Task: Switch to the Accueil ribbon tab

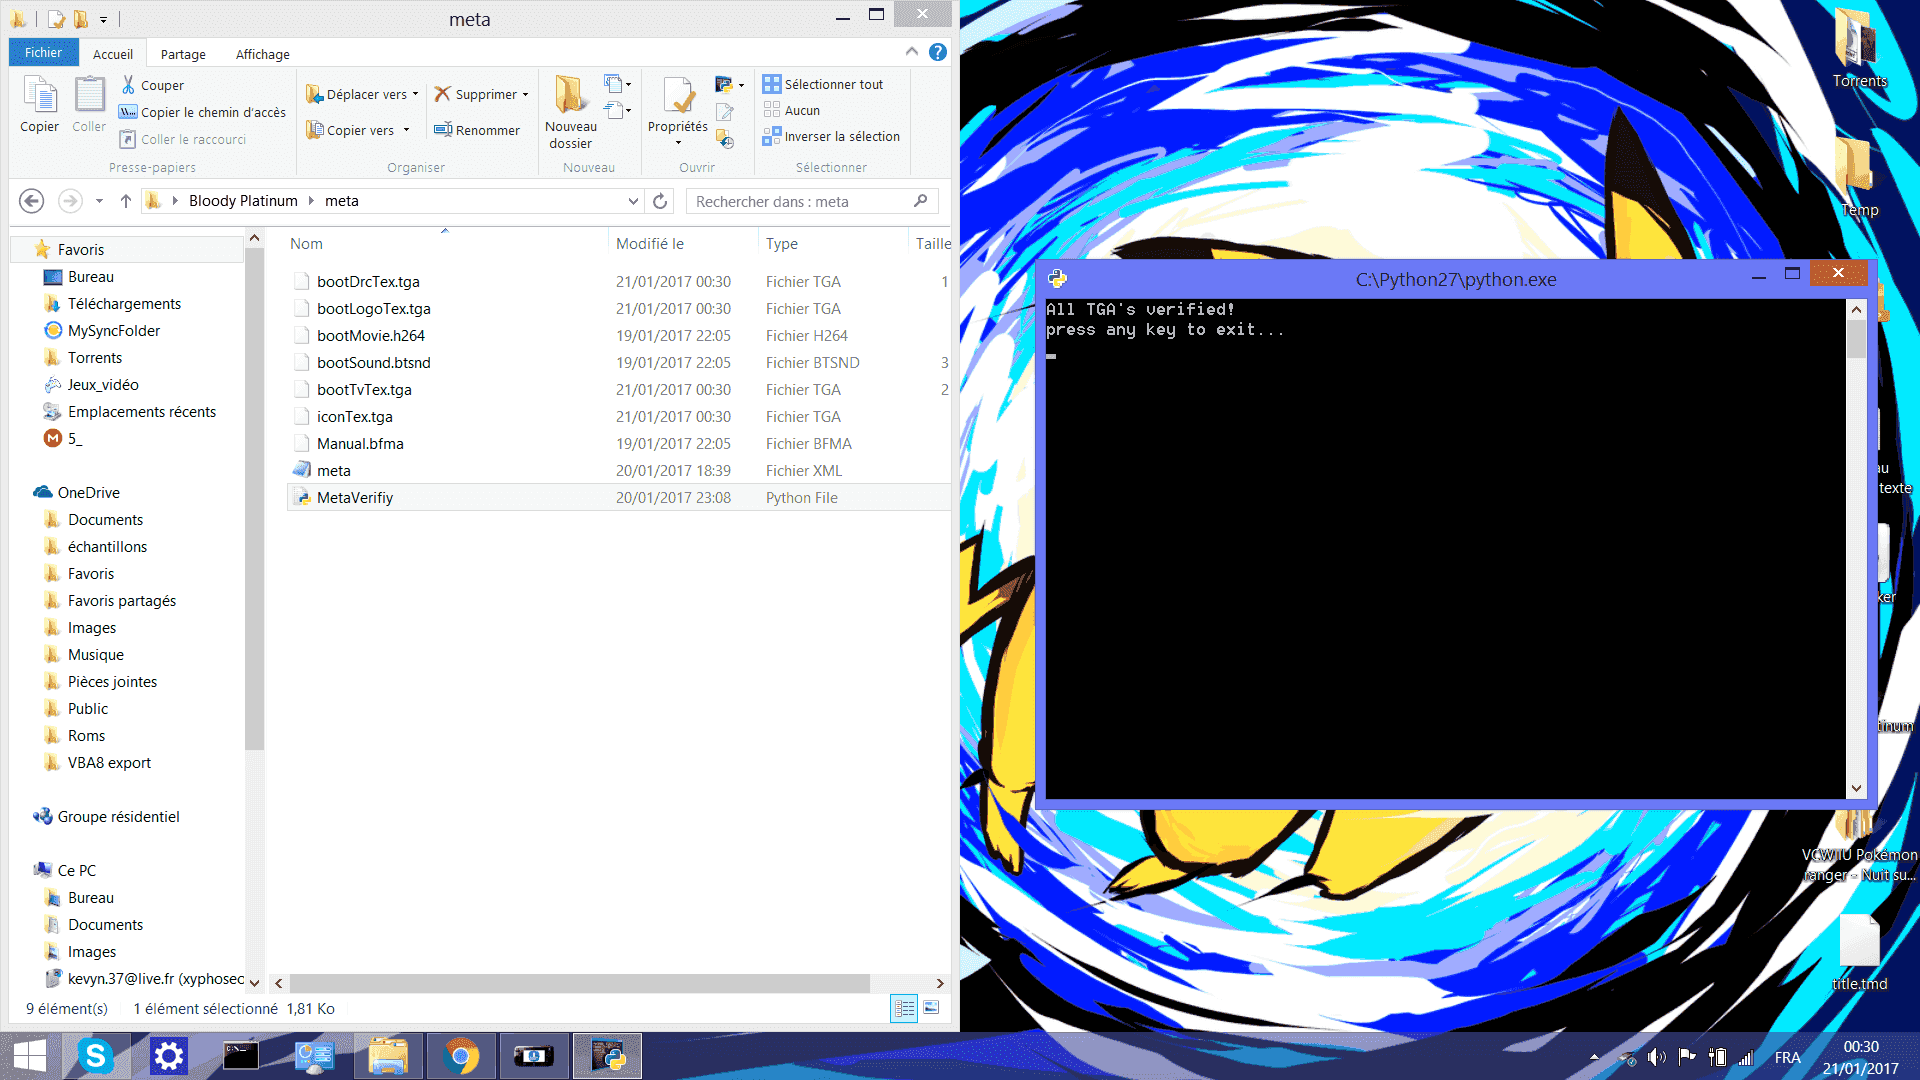Action: tap(112, 54)
